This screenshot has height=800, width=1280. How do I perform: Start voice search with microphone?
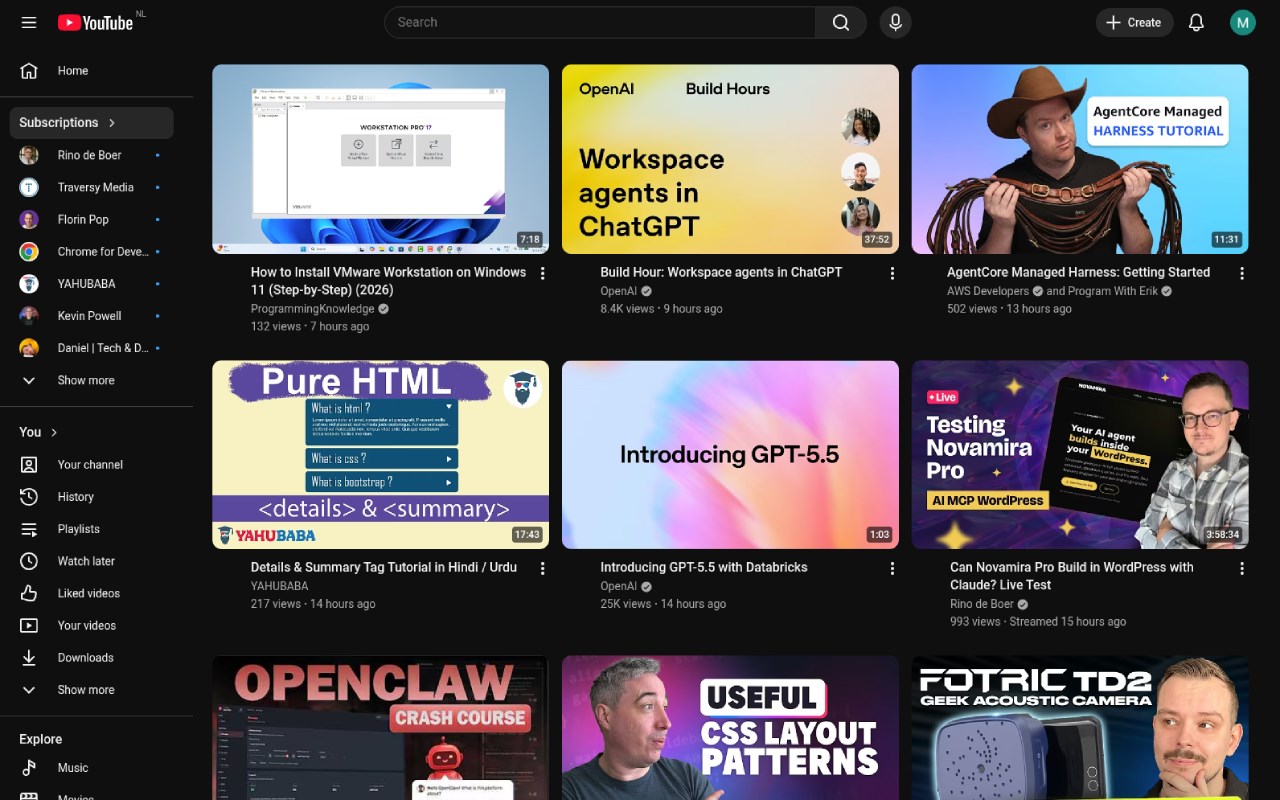[895, 22]
